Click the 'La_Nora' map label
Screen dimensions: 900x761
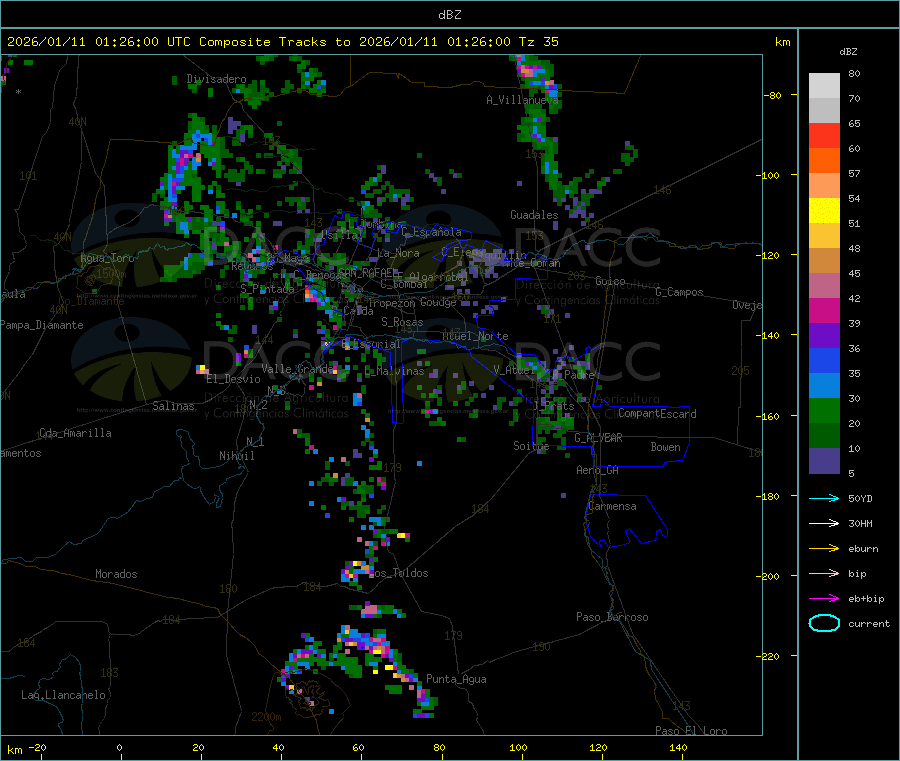pos(398,253)
